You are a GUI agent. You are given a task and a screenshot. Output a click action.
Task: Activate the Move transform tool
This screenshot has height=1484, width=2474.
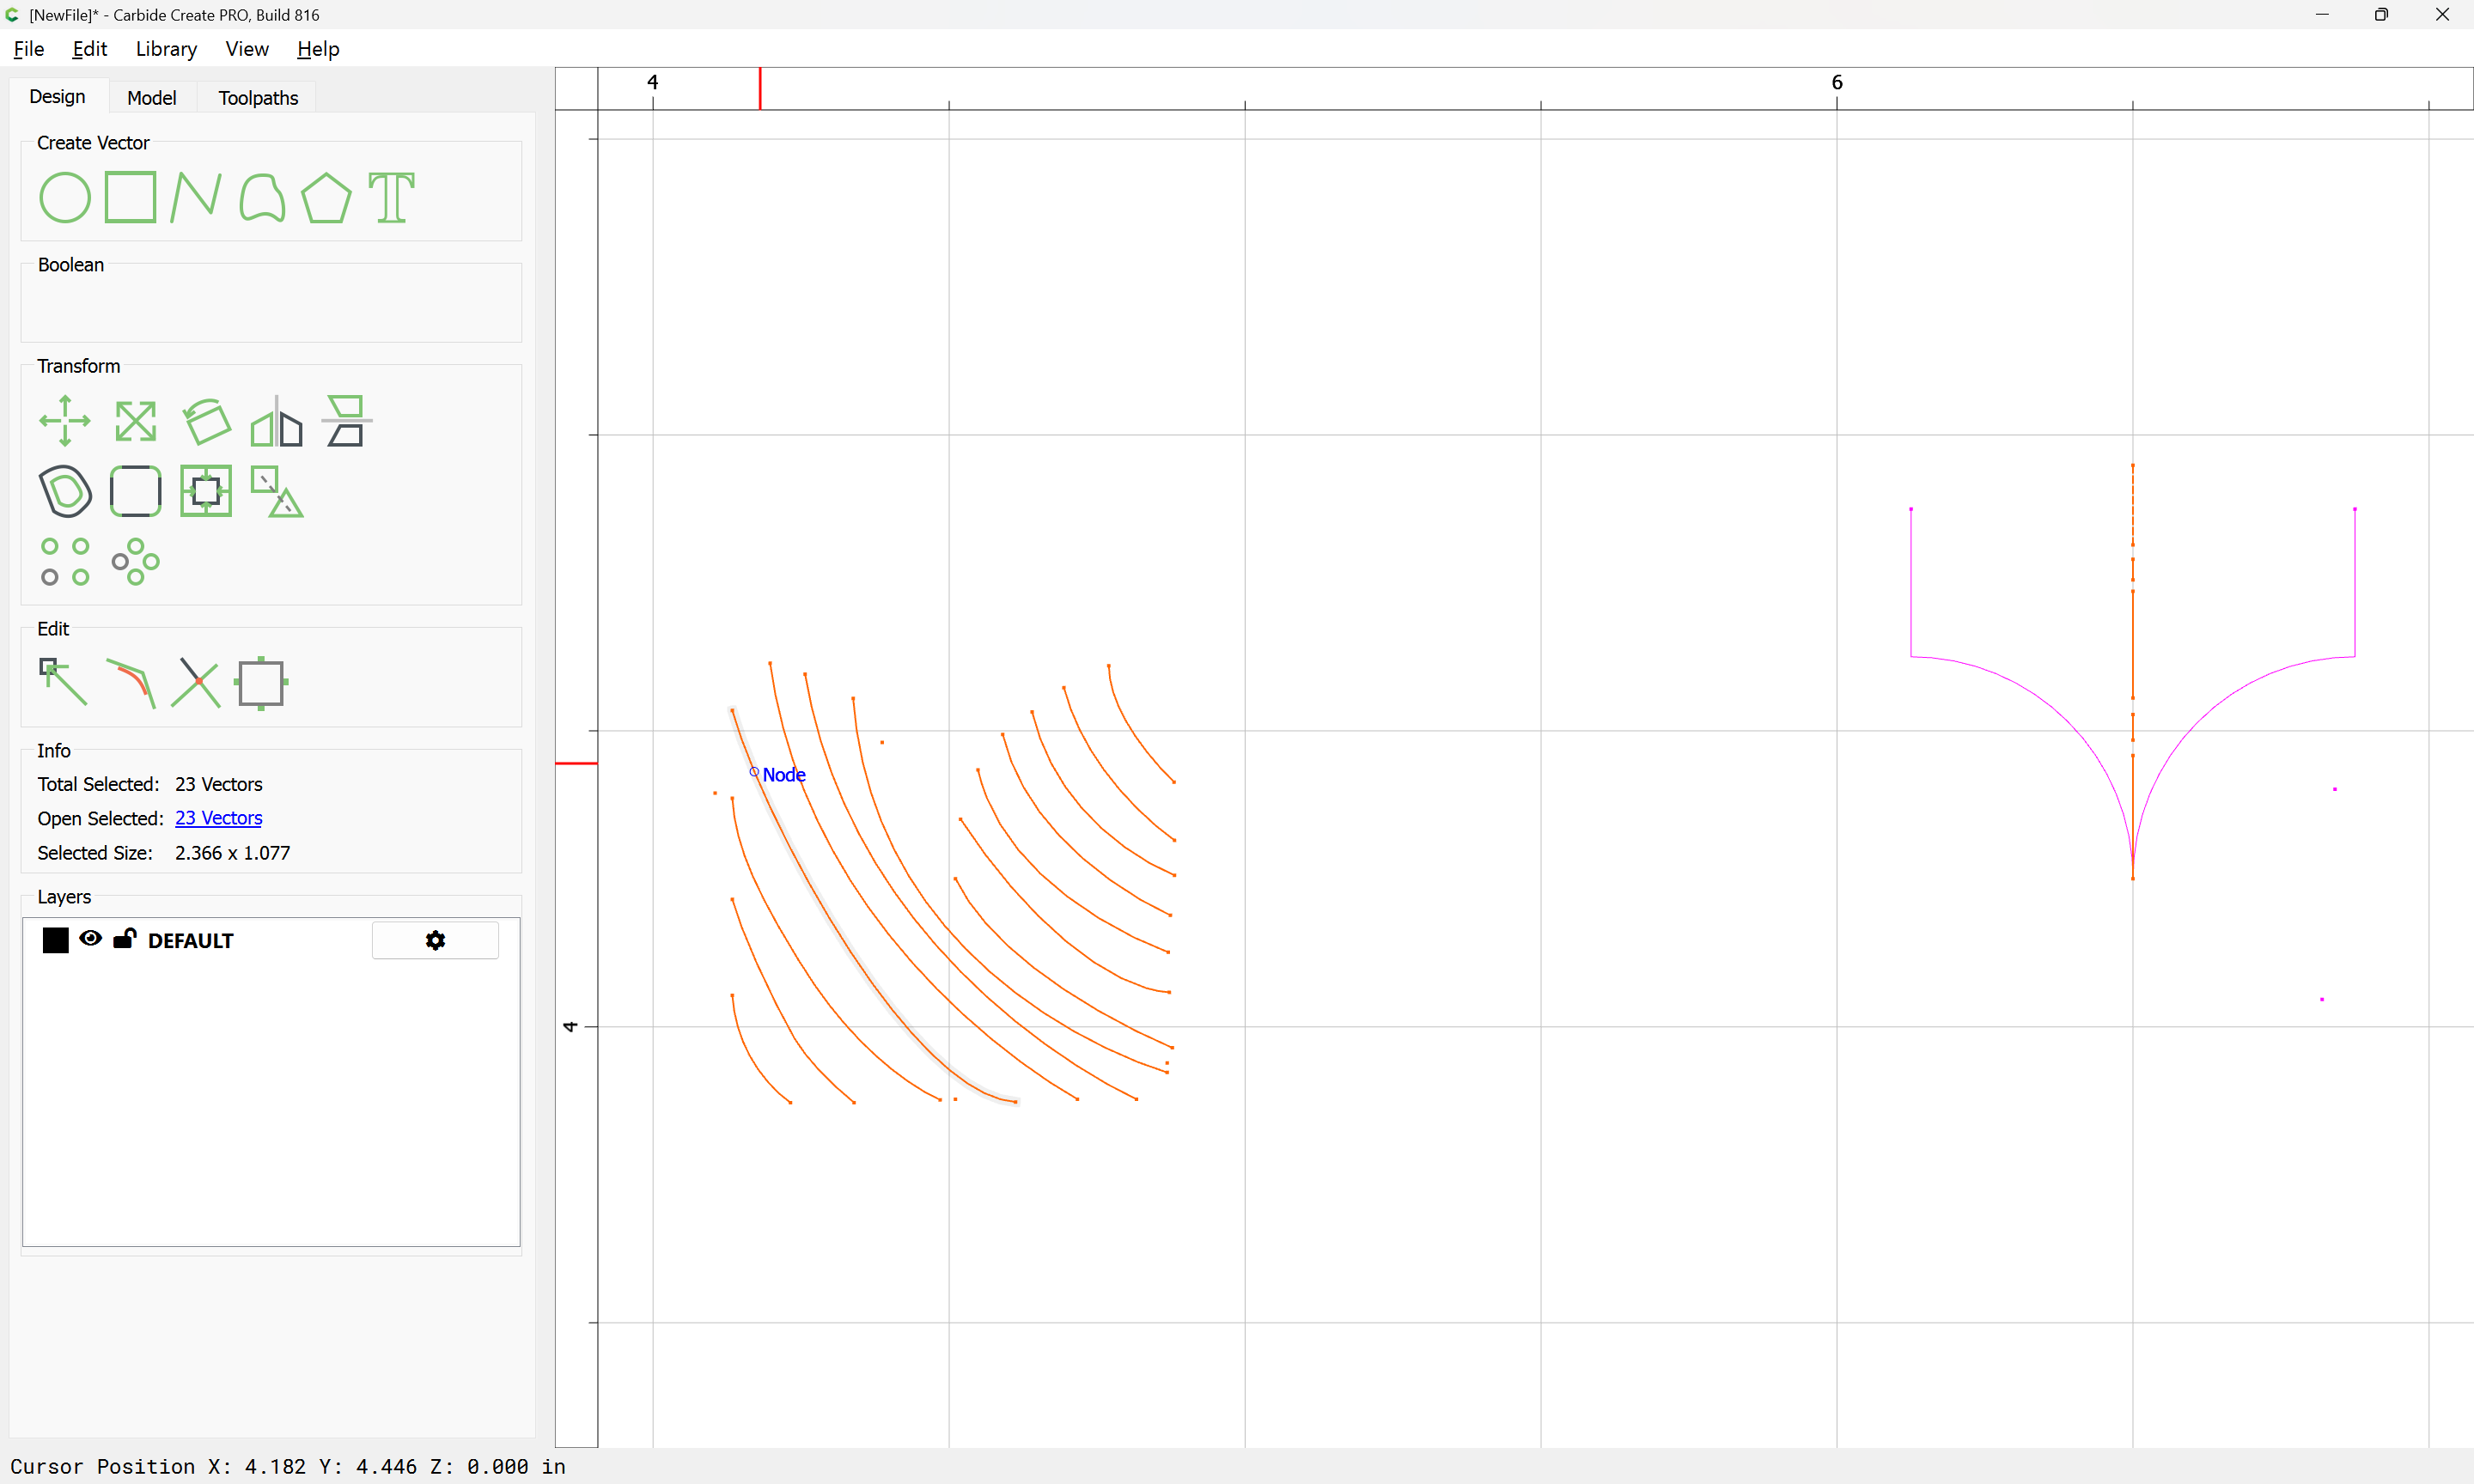65,421
